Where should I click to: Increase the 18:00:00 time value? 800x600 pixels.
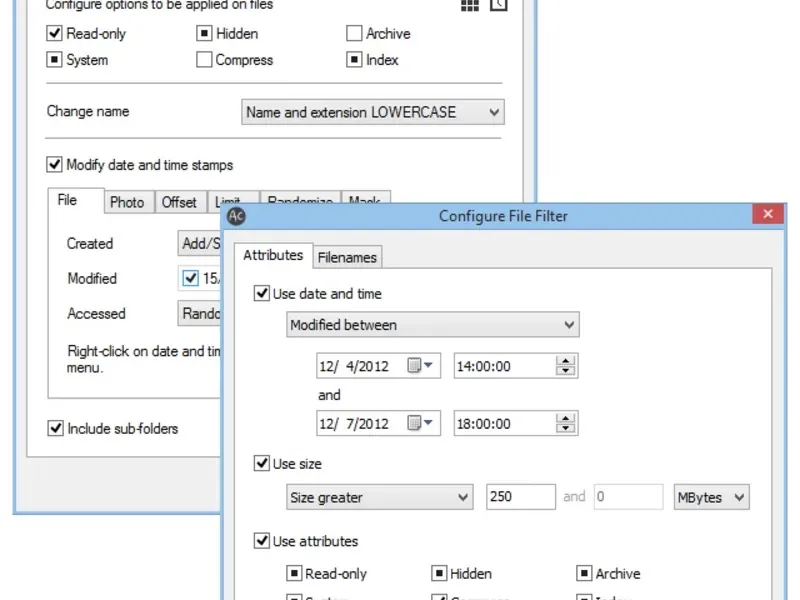[x=565, y=418]
